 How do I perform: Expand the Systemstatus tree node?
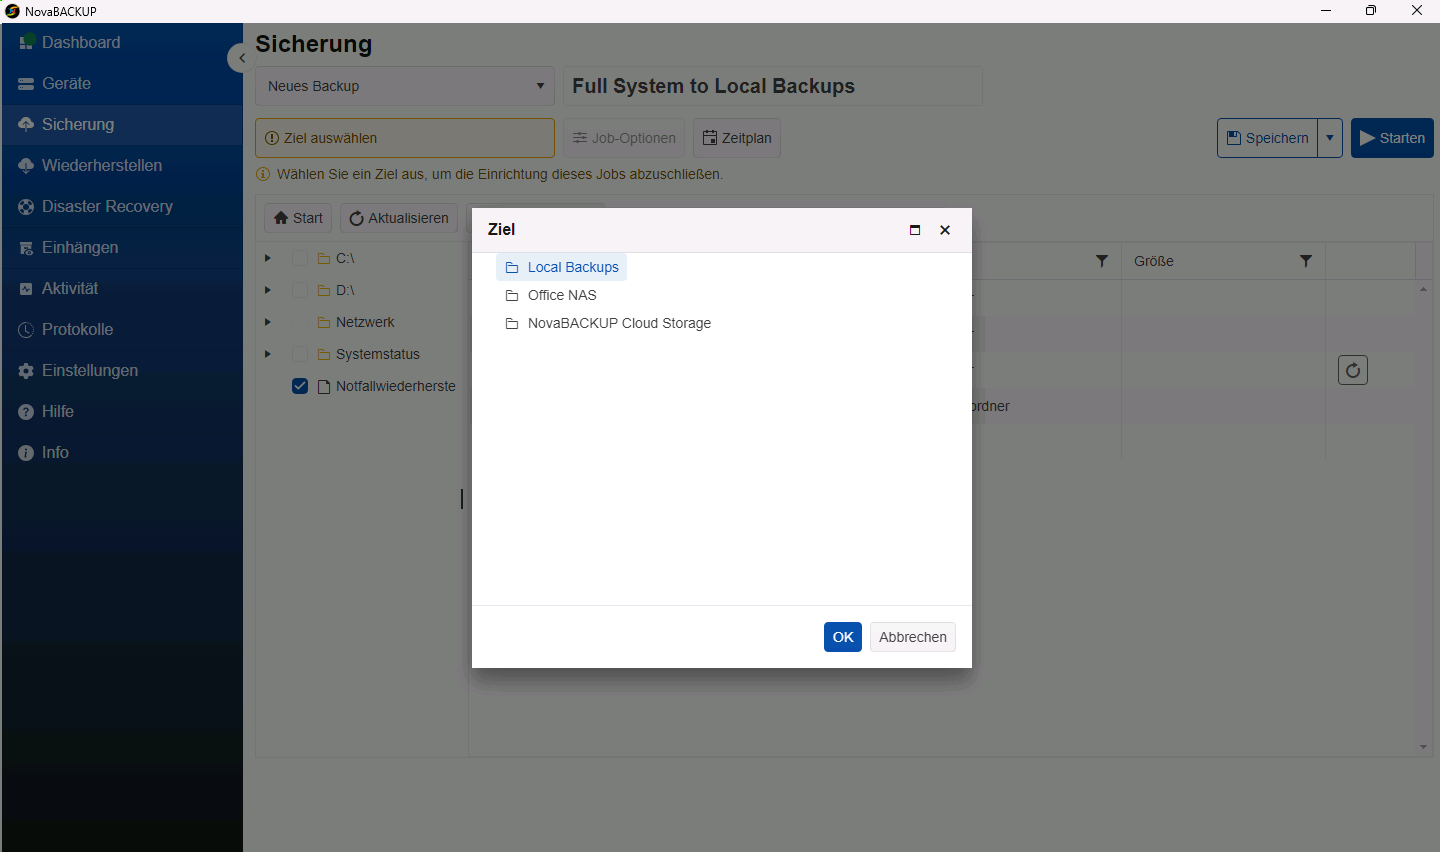(267, 354)
